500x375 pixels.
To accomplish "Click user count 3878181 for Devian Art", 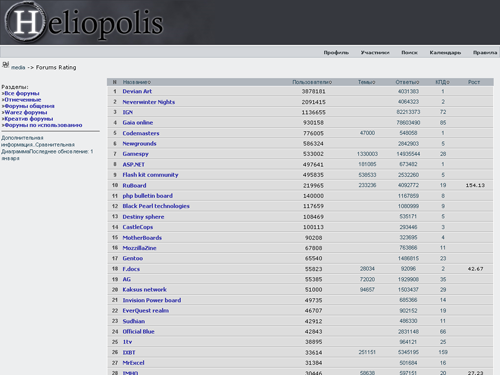I will point(314,92).
